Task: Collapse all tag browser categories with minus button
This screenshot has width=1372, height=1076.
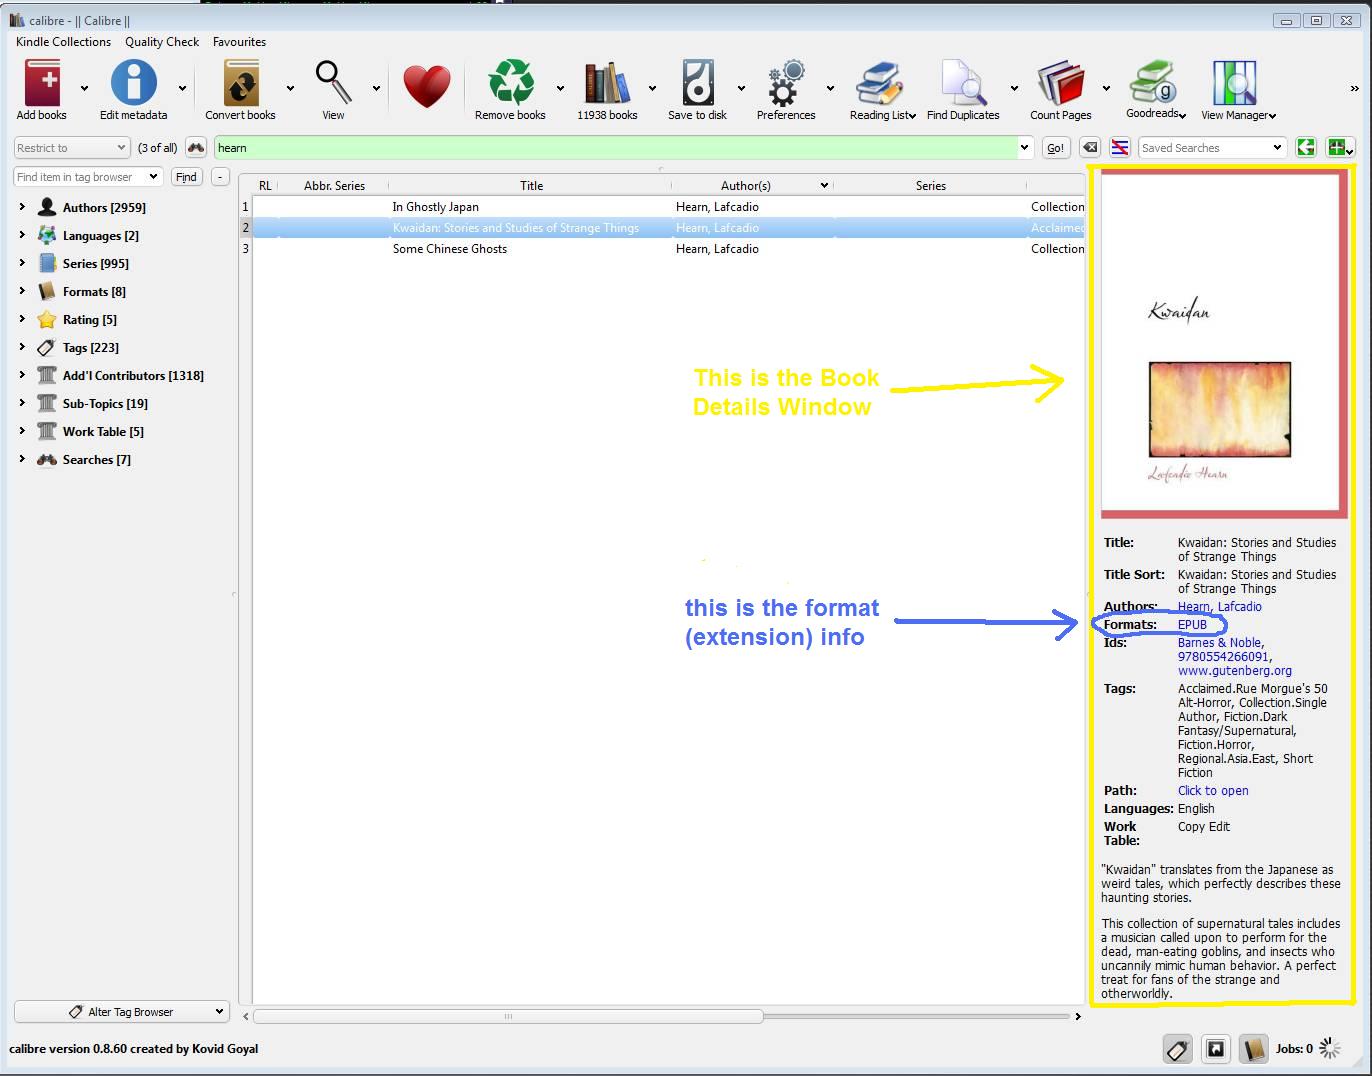Action: tap(220, 177)
